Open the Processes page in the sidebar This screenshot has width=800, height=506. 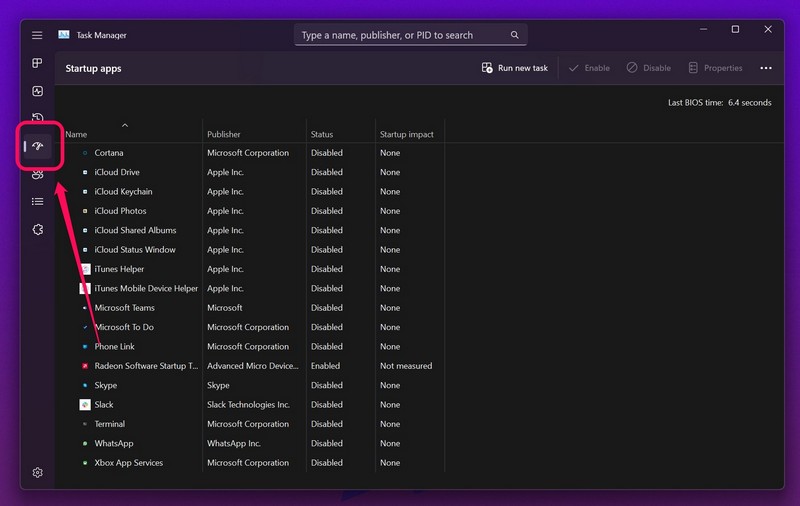click(37, 63)
